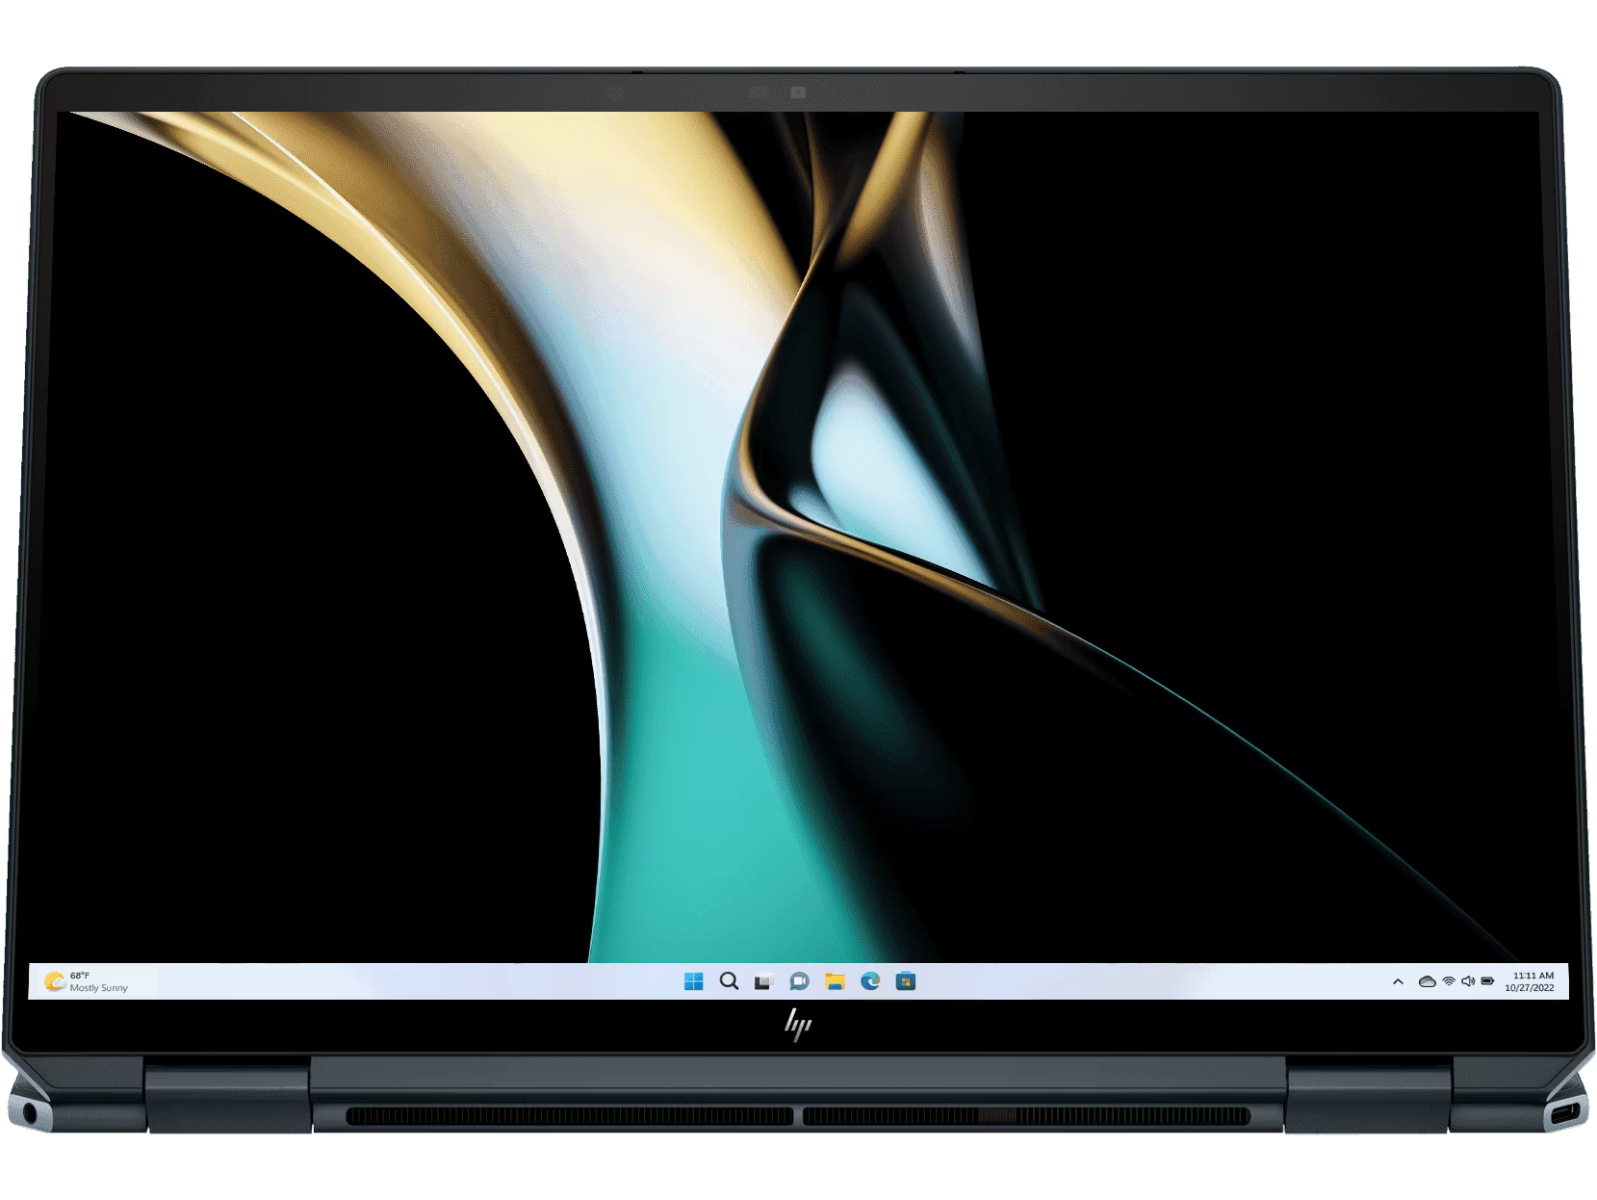
Task: Open the Windows Start menu
Action: point(693,981)
